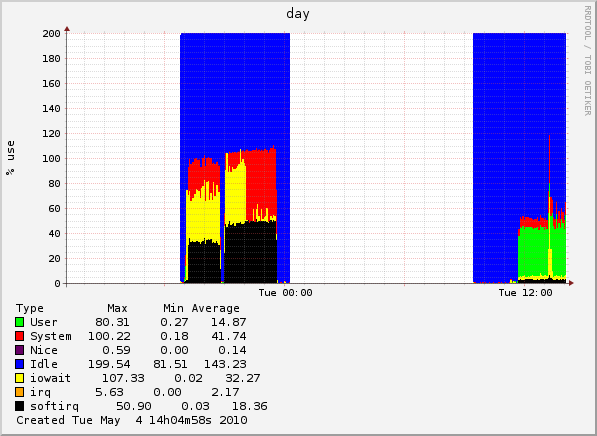This screenshot has width=597, height=436.
Task: Click the Tue 00:00 time axis label
Action: (286, 293)
